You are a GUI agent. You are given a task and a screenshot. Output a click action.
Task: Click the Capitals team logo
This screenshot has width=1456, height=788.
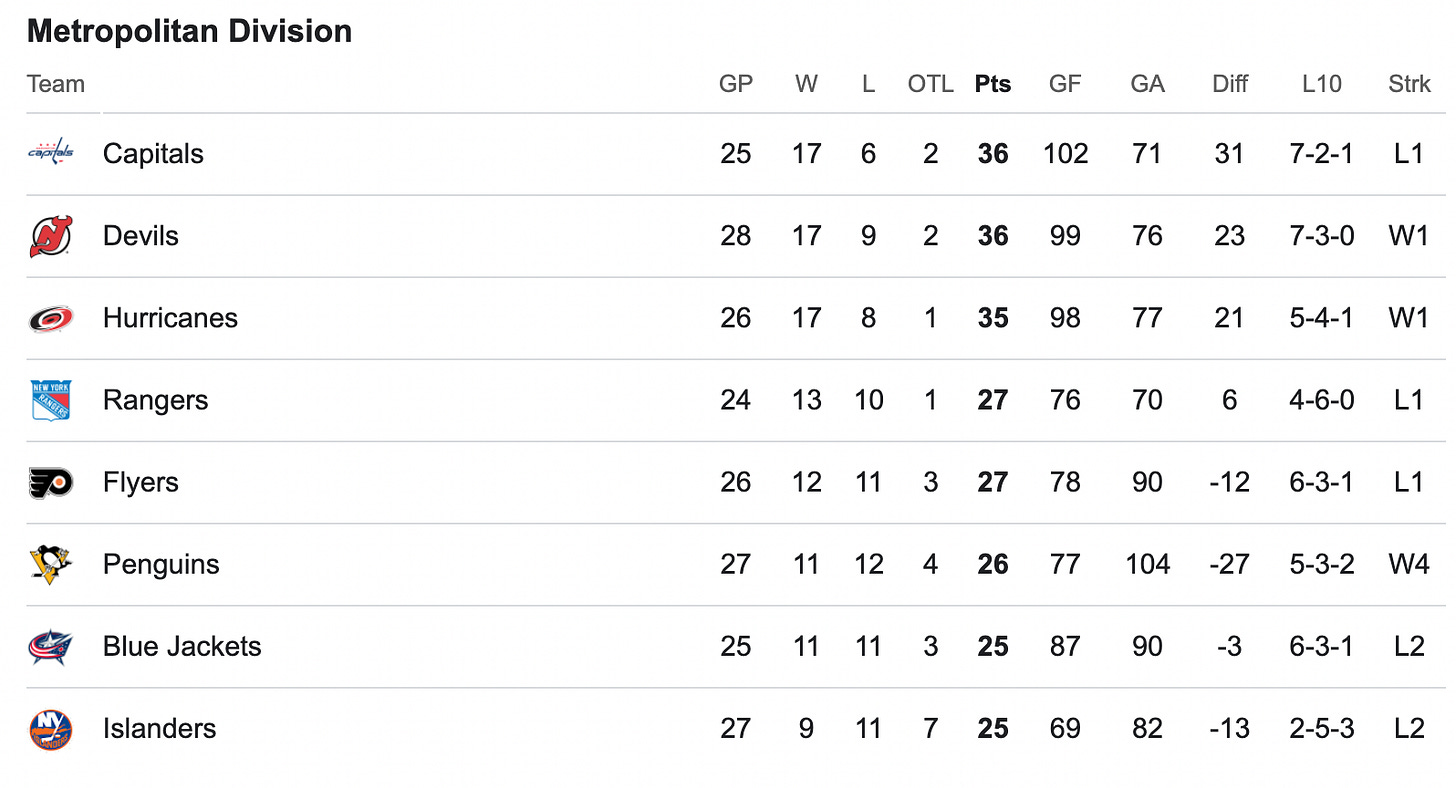[50, 153]
